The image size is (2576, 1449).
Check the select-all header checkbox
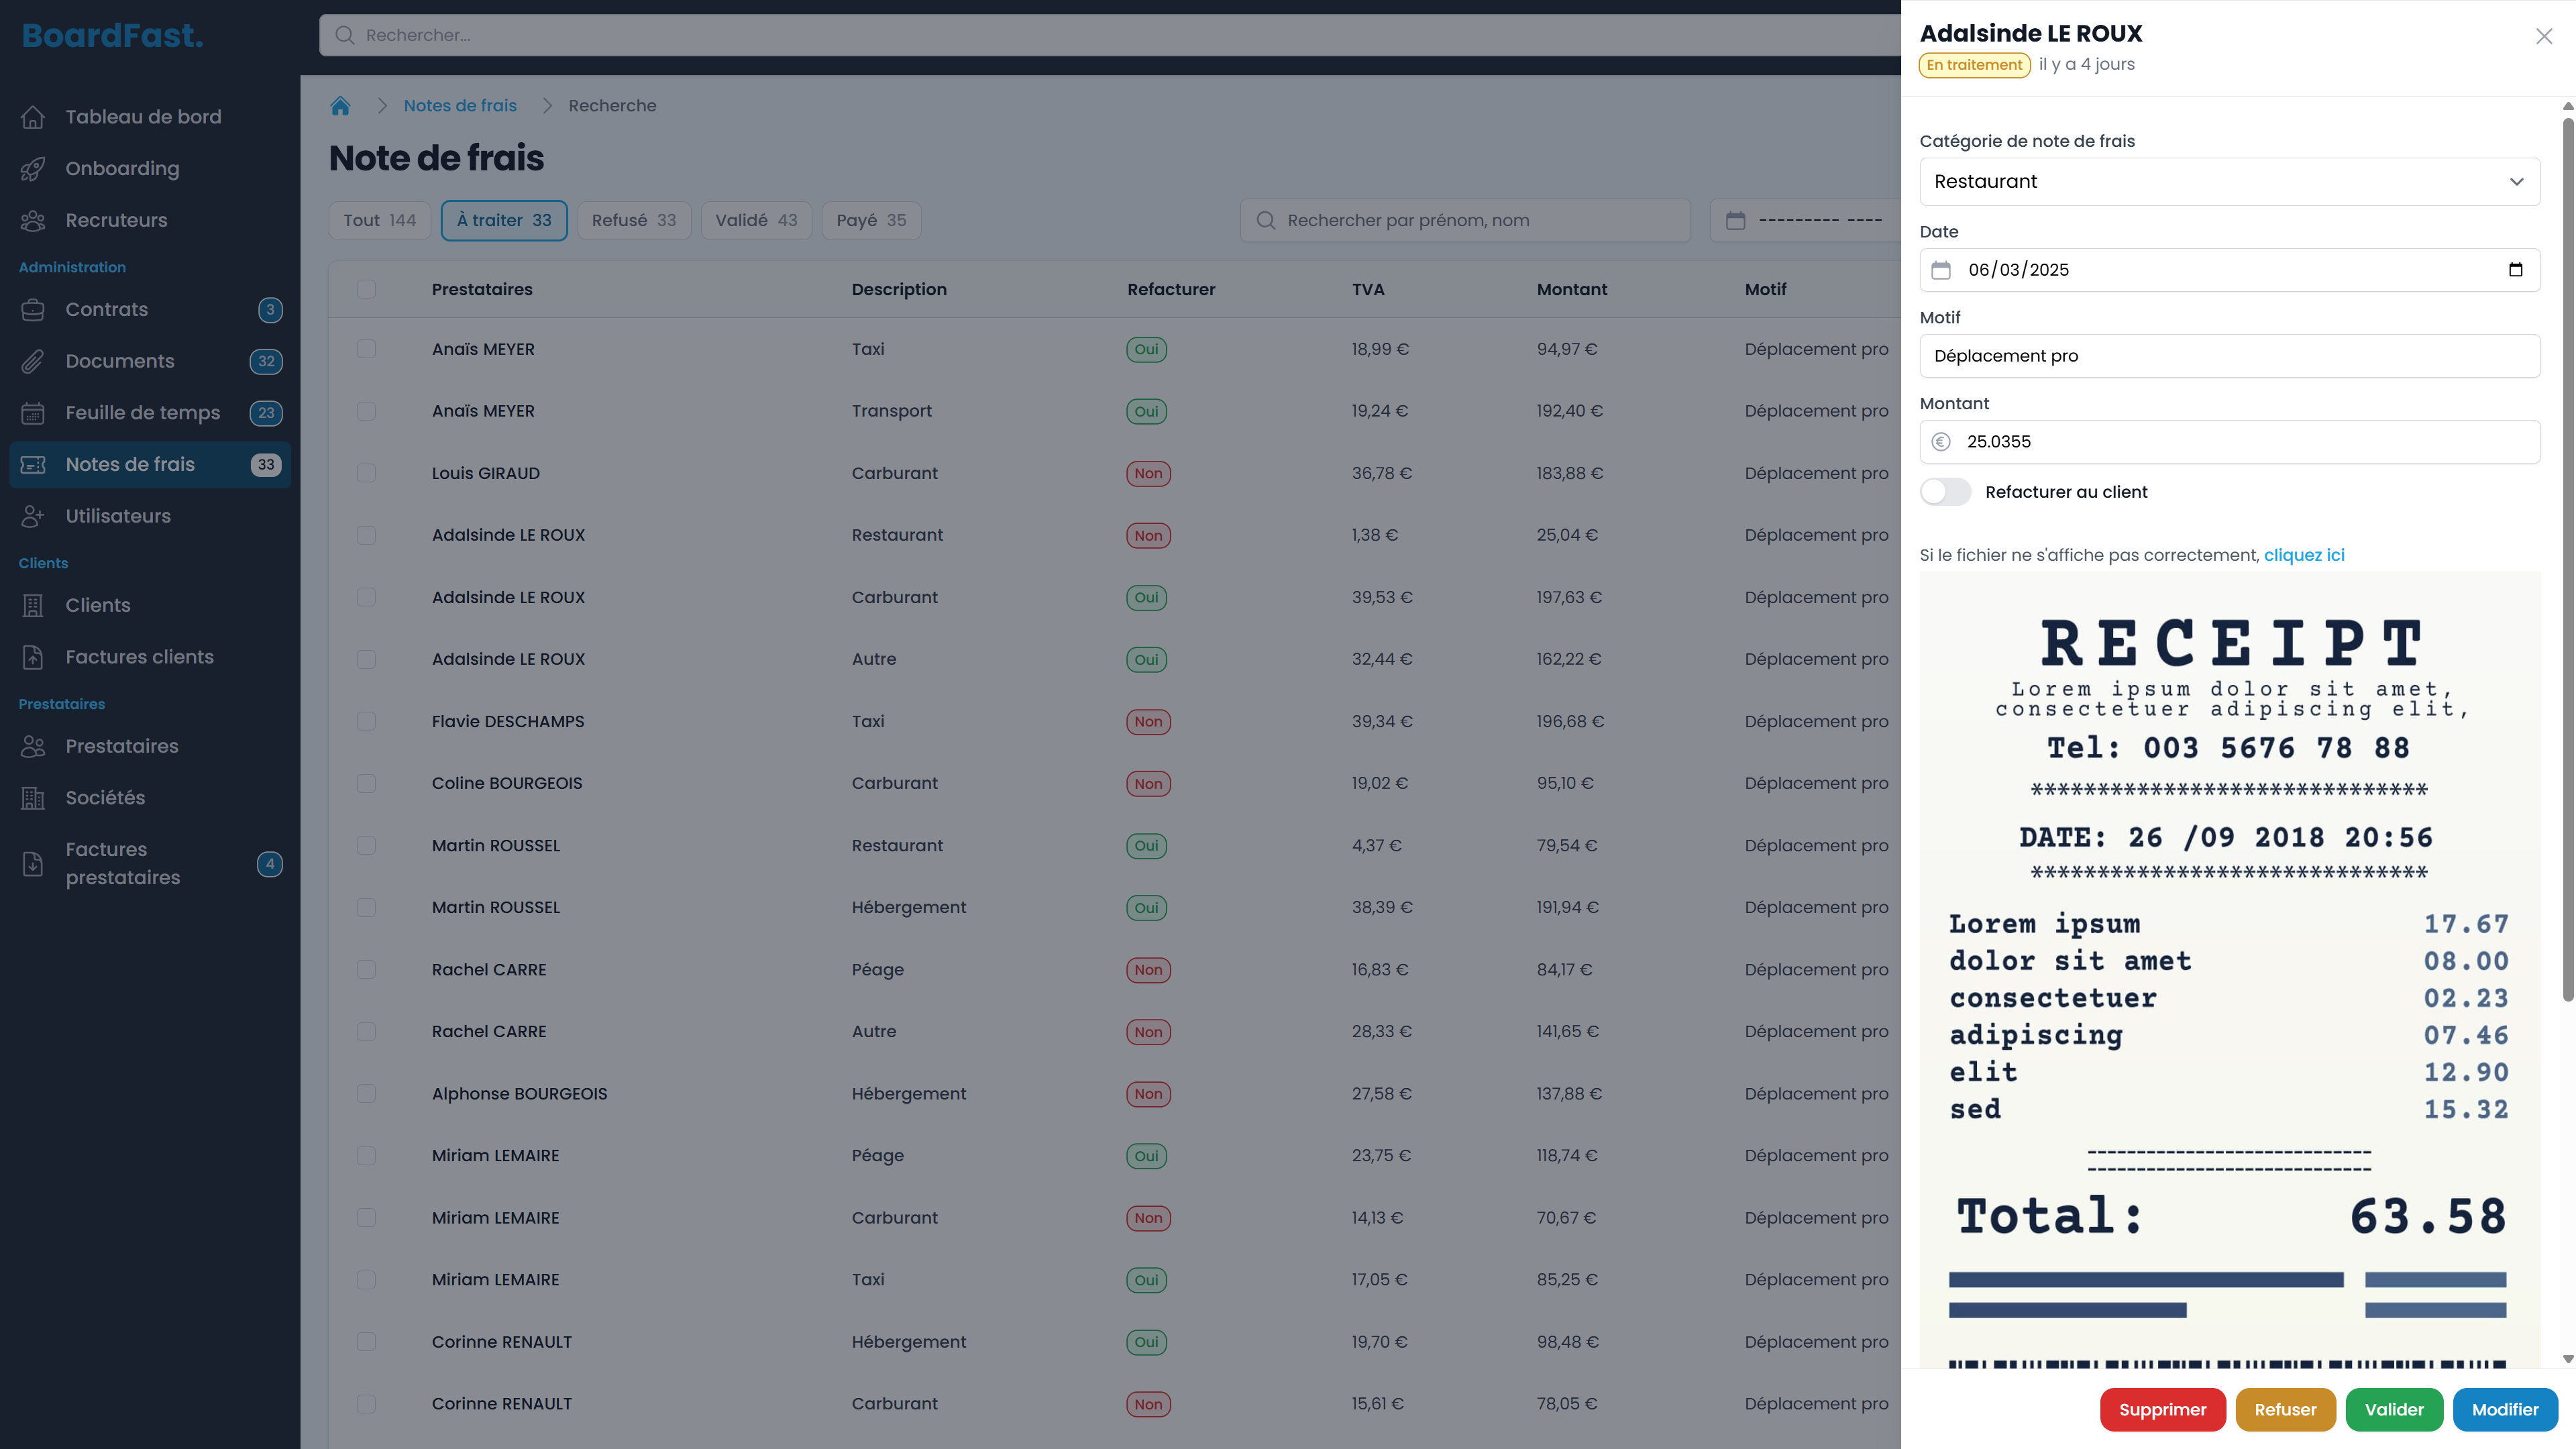point(366,290)
